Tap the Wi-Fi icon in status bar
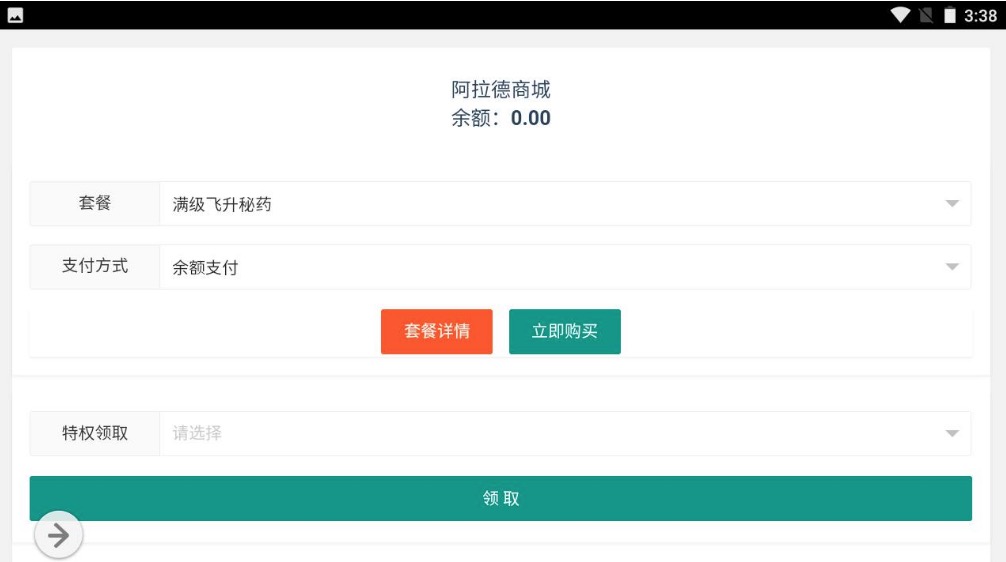The image size is (1006, 562). (900, 15)
